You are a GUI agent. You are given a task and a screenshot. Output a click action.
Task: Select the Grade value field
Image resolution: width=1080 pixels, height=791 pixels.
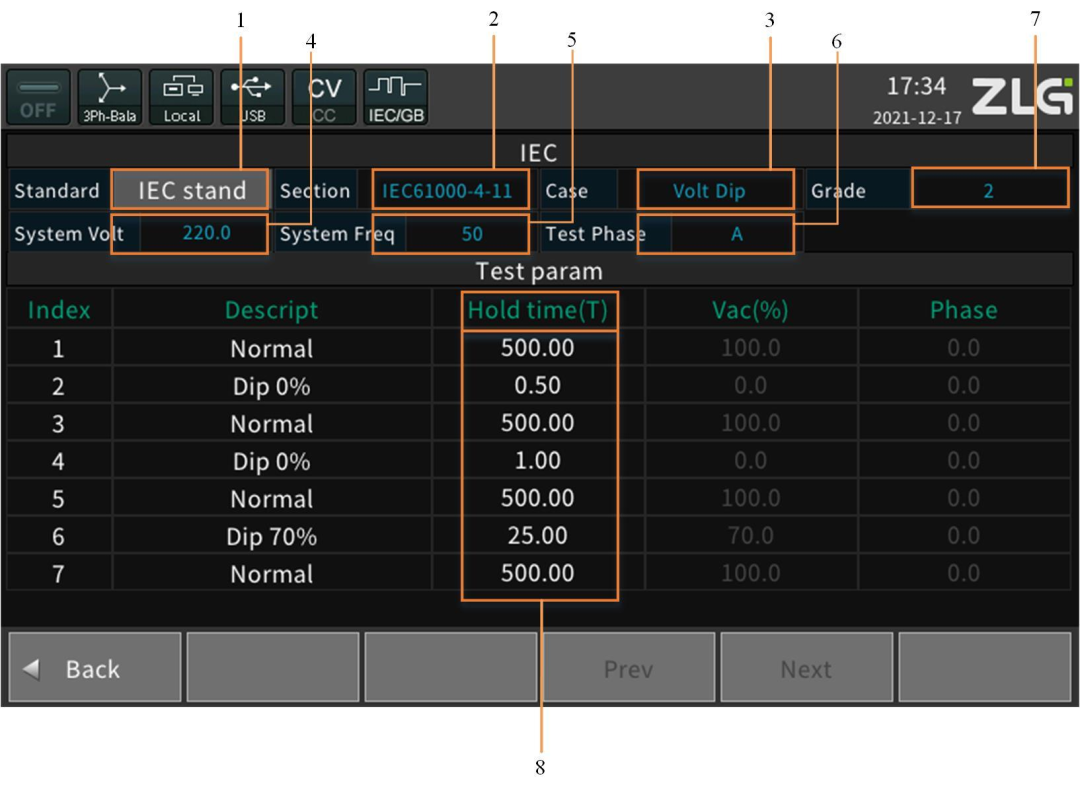[988, 190]
